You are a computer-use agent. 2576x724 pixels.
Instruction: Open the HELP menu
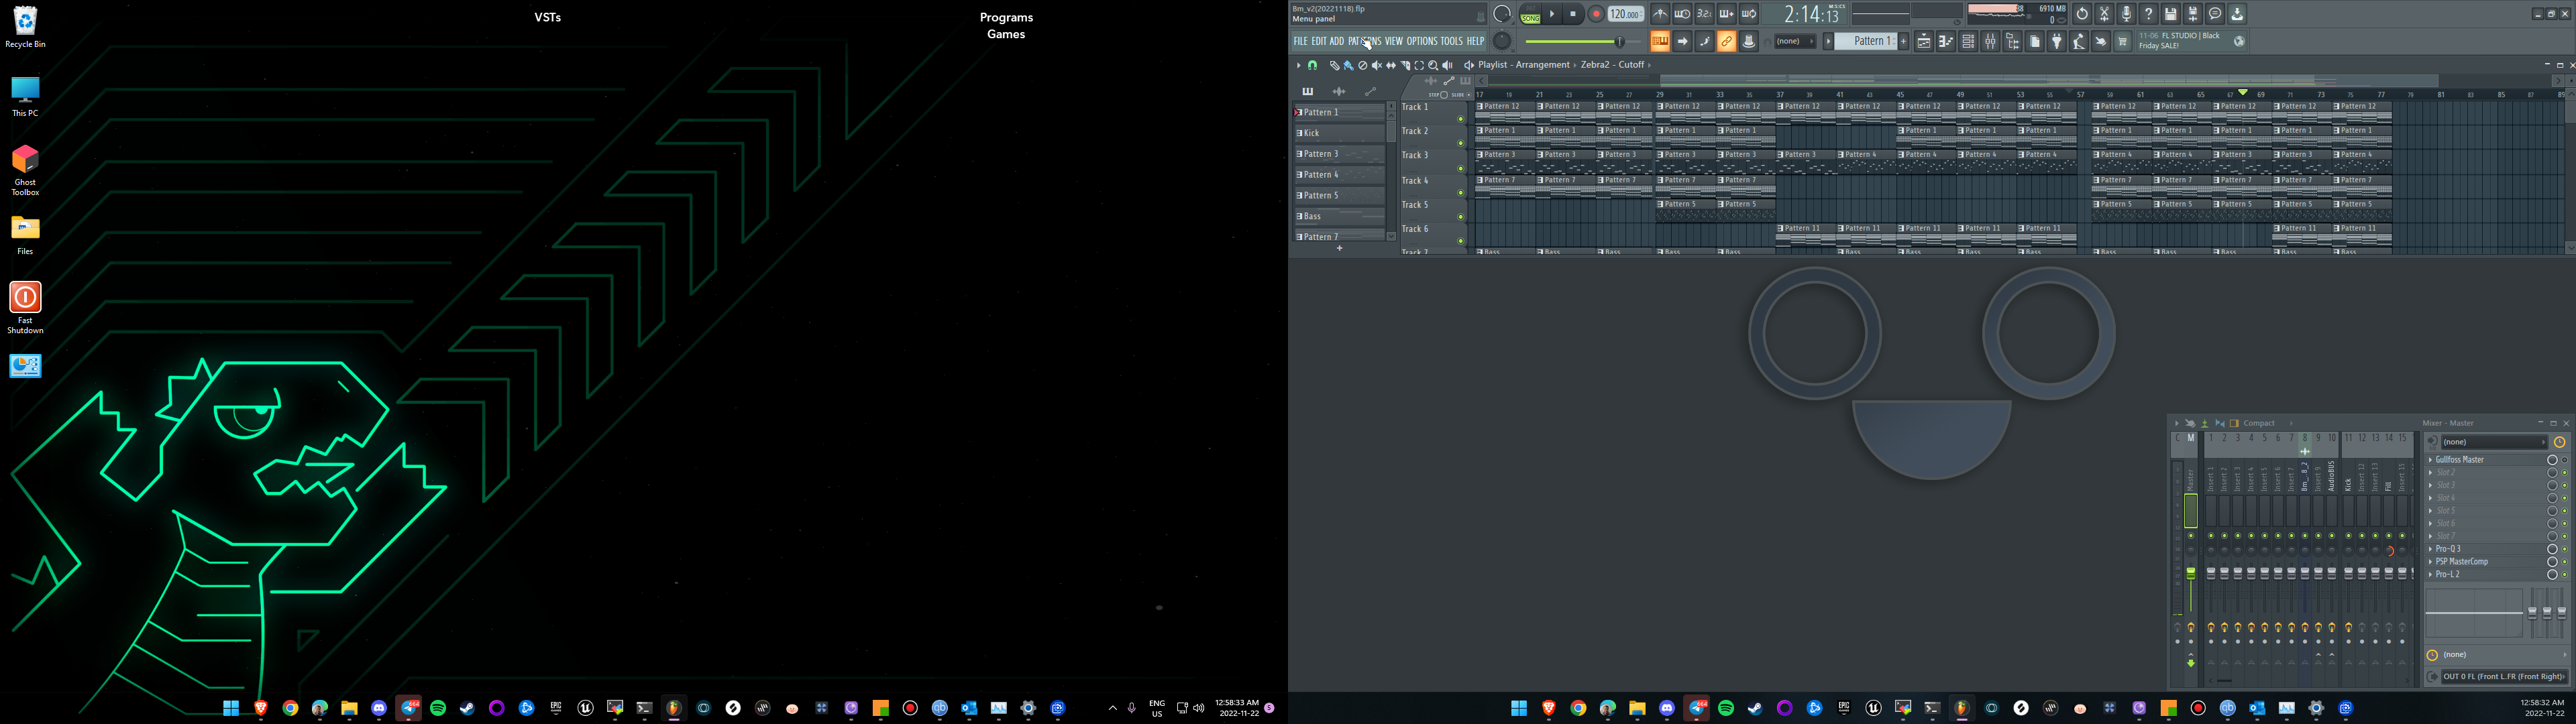(x=1475, y=41)
